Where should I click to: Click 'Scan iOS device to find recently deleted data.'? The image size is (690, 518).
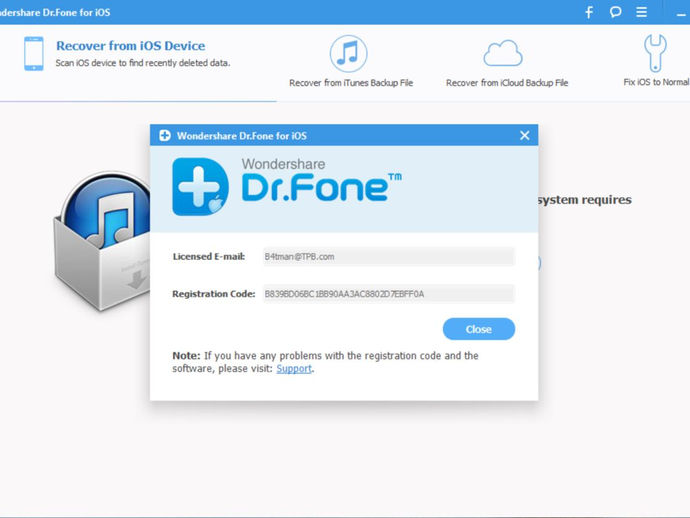coord(143,63)
